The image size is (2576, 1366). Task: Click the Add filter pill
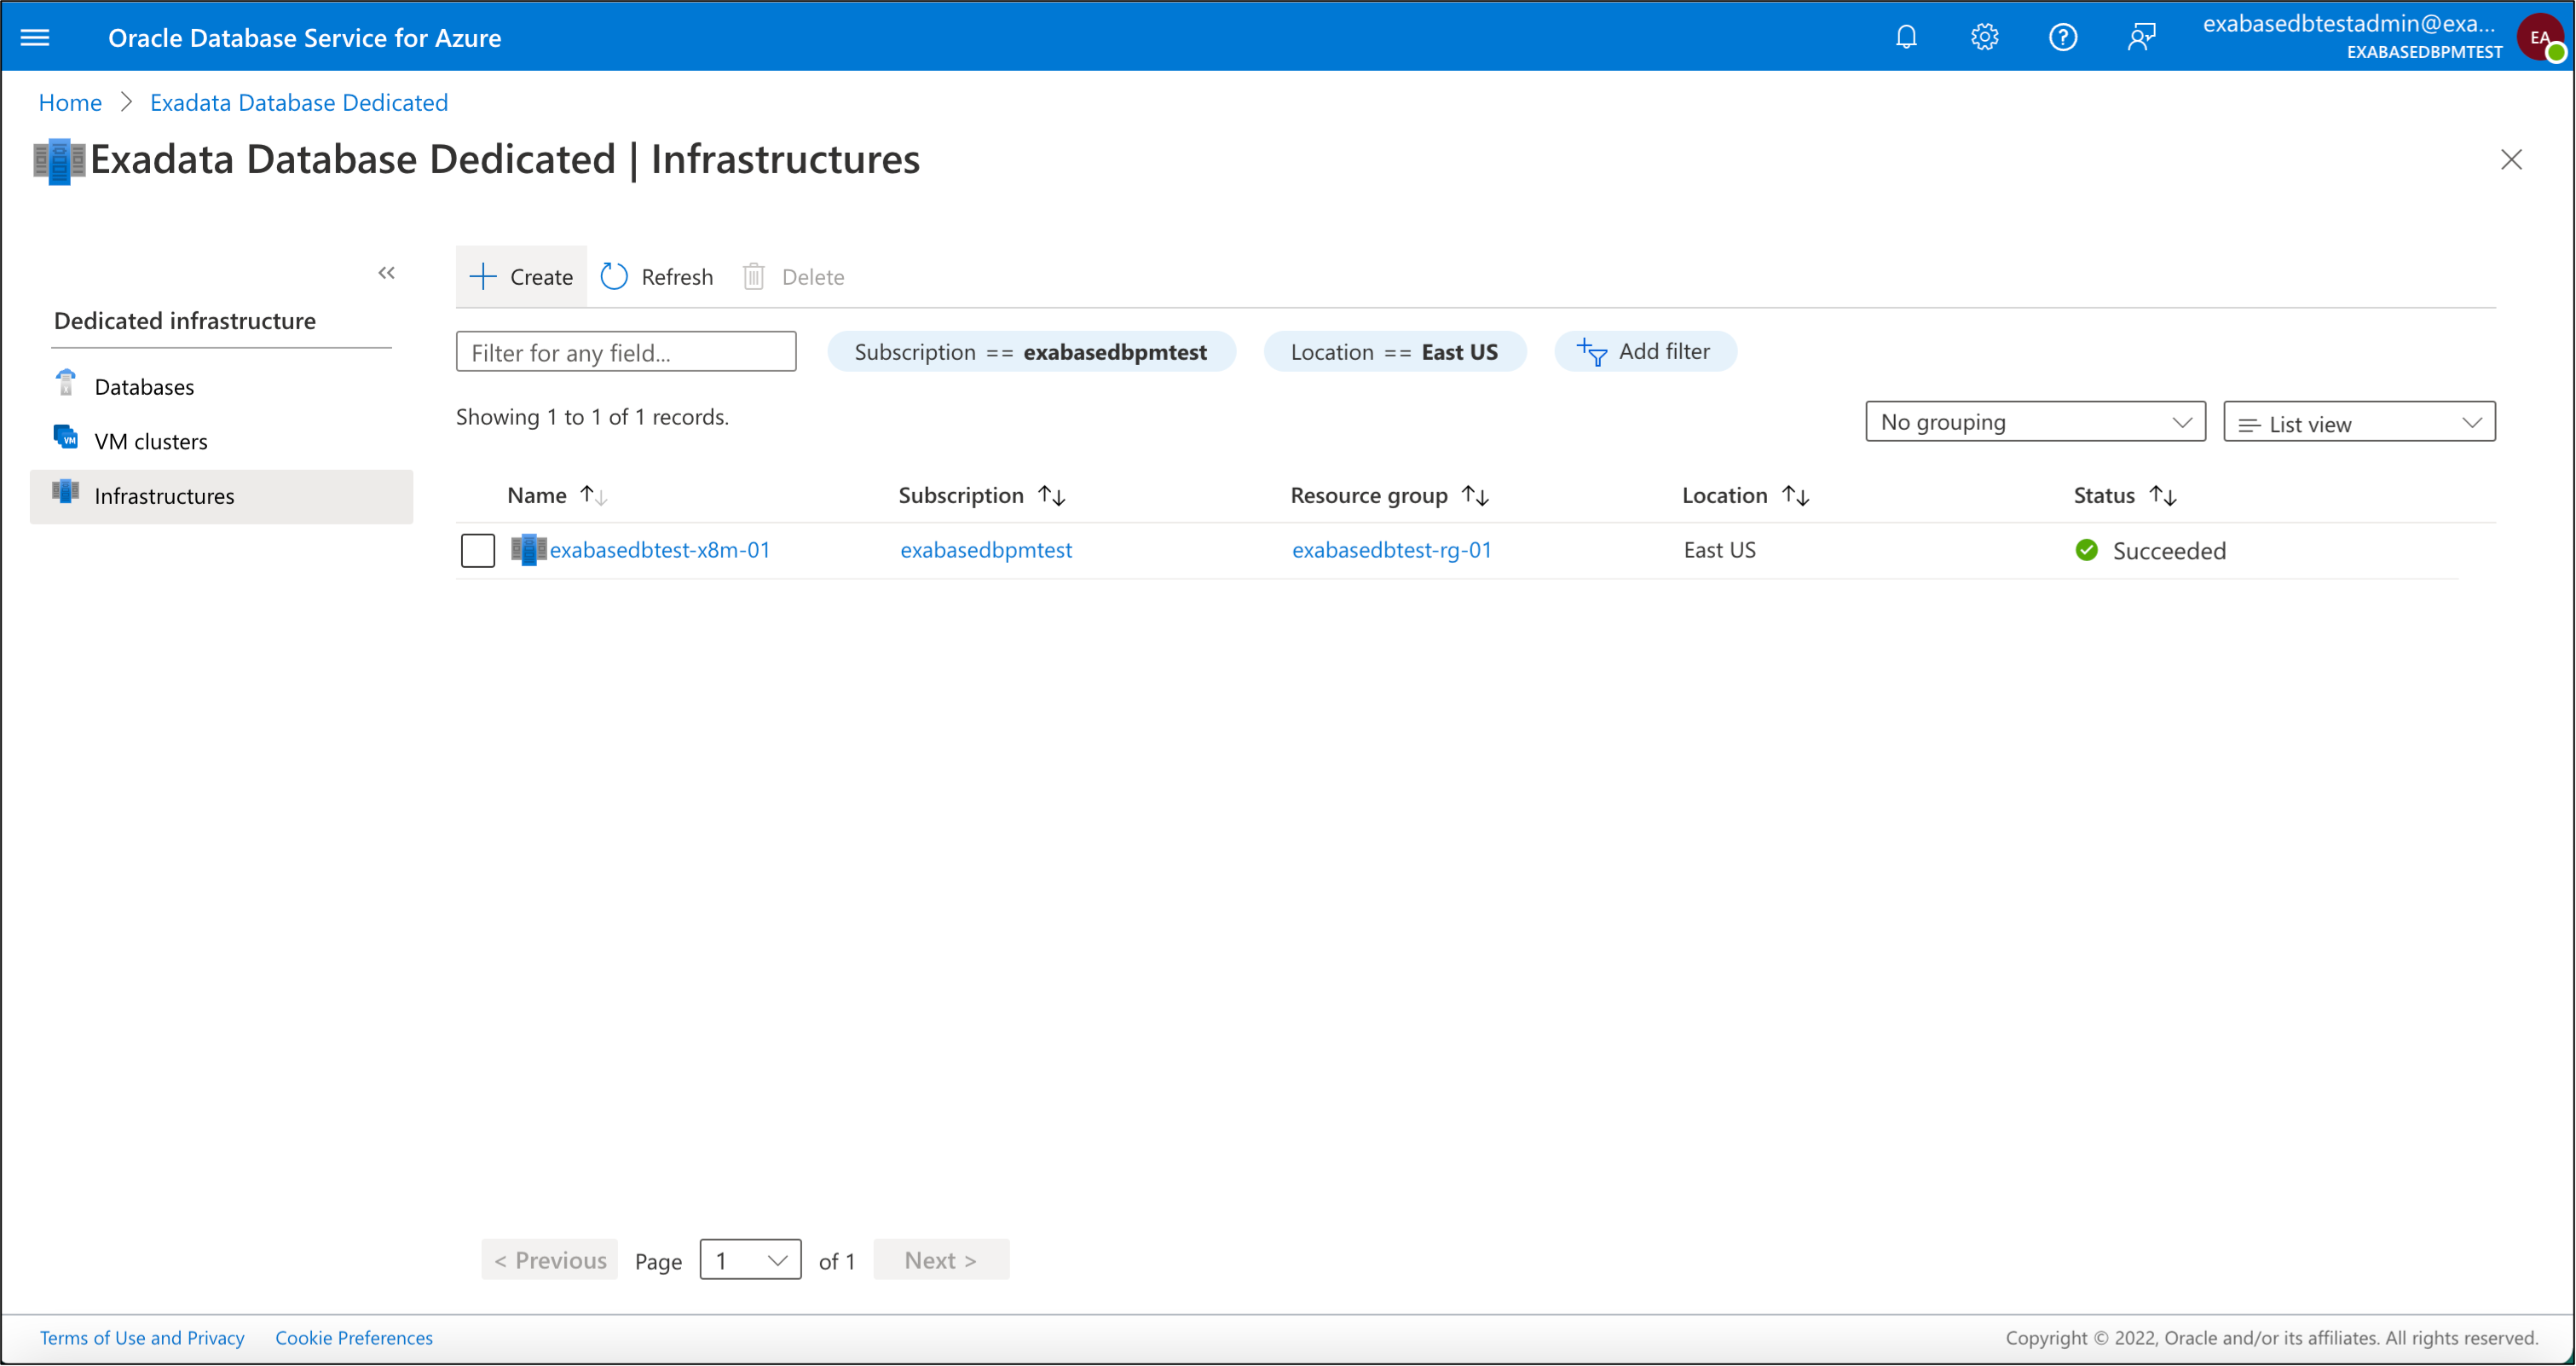coord(1644,352)
